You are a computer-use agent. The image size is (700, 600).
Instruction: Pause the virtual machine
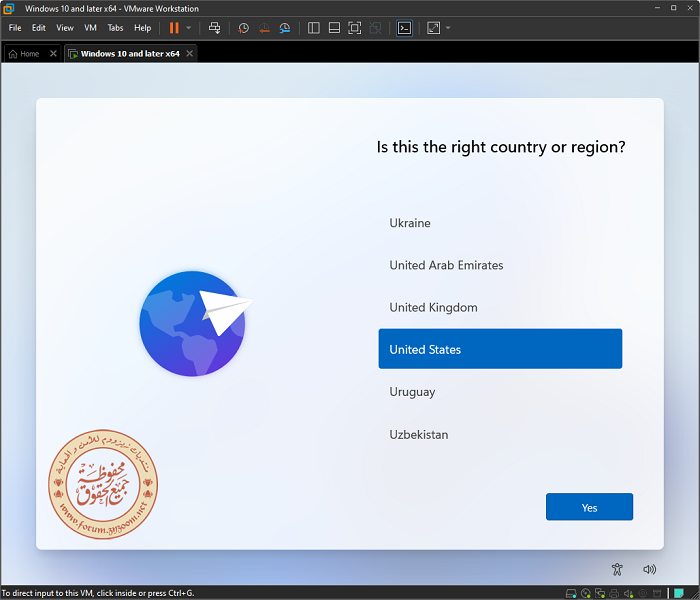174,28
